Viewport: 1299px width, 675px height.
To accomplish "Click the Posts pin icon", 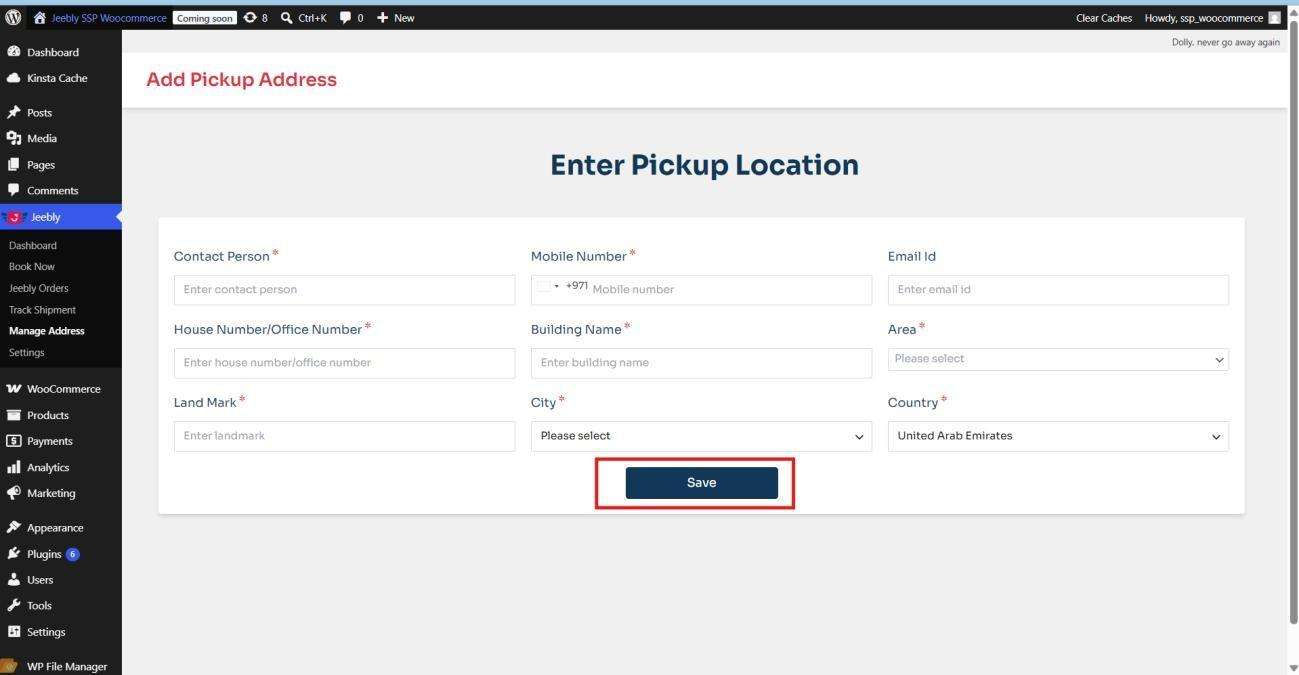I will [x=14, y=113].
